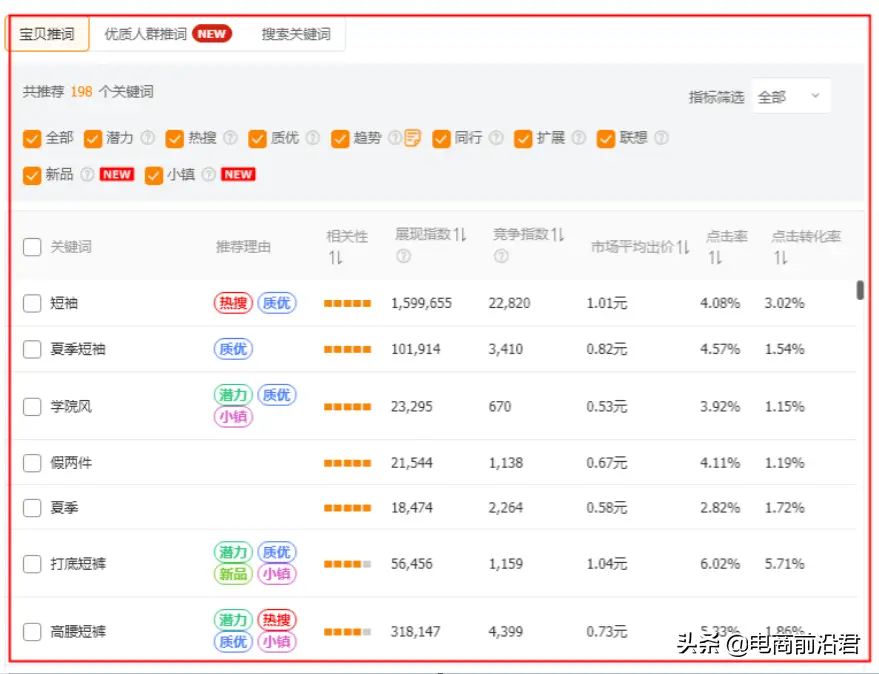Sort the 相关性 column
Image resolution: width=879 pixels, height=674 pixels.
pyautogui.click(x=335, y=258)
